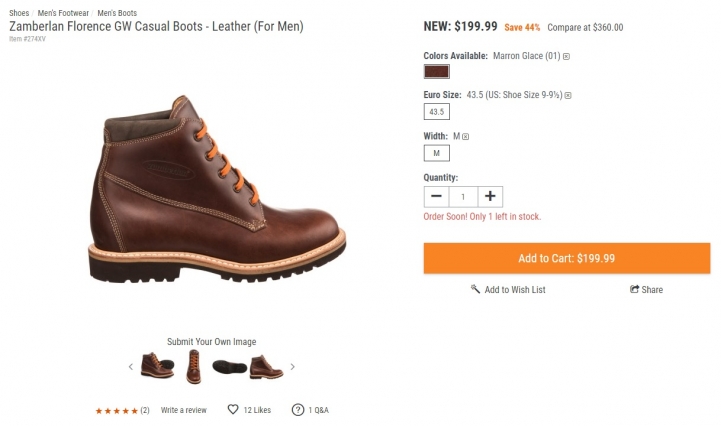Click the Add to Wish List icon
Image resolution: width=721 pixels, height=426 pixels.
[476, 290]
